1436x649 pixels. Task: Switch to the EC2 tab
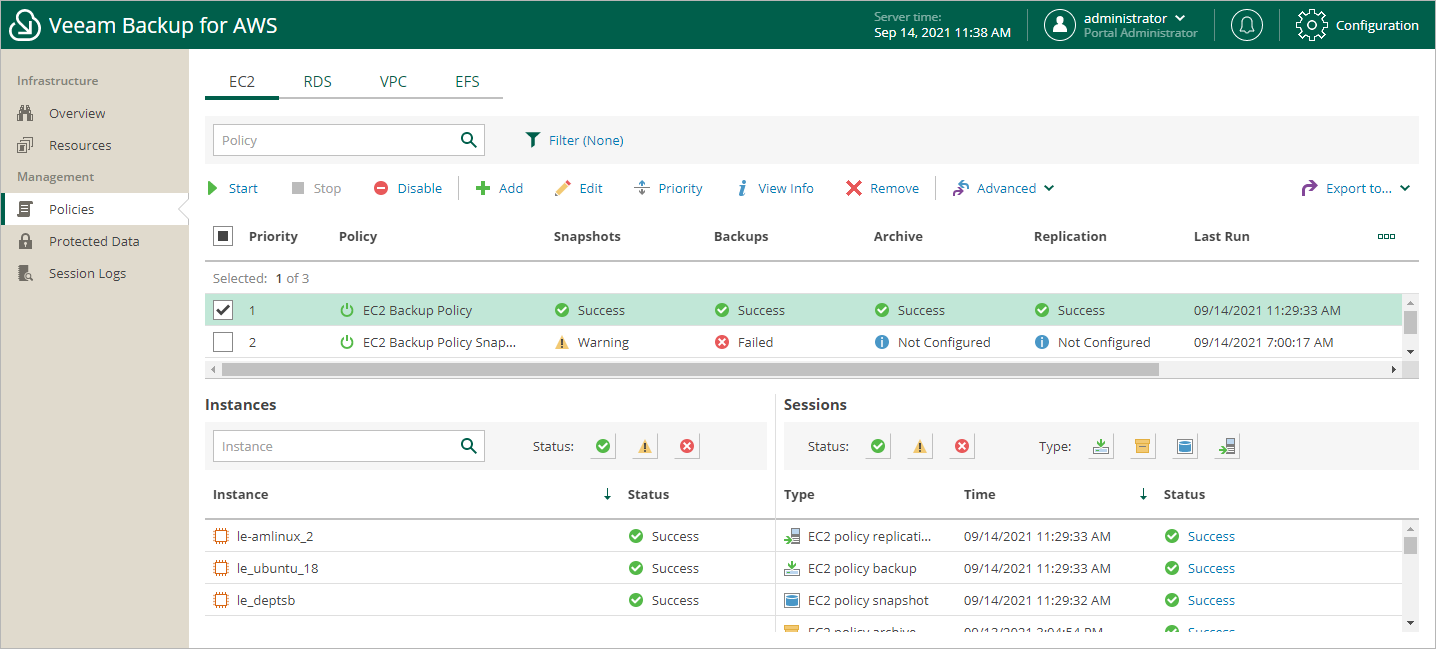pyautogui.click(x=242, y=82)
